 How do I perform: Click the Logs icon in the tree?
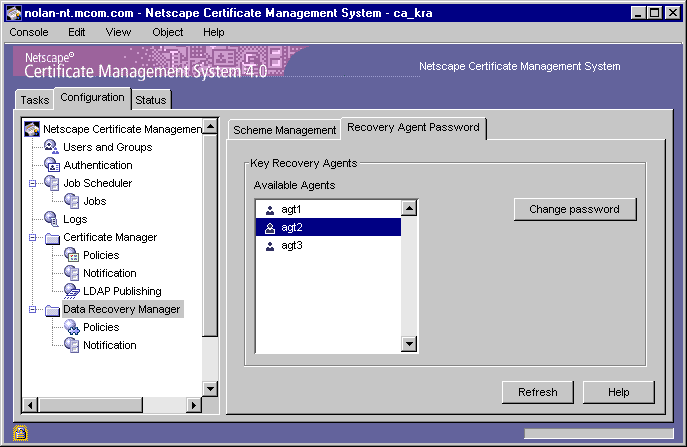(x=52, y=219)
